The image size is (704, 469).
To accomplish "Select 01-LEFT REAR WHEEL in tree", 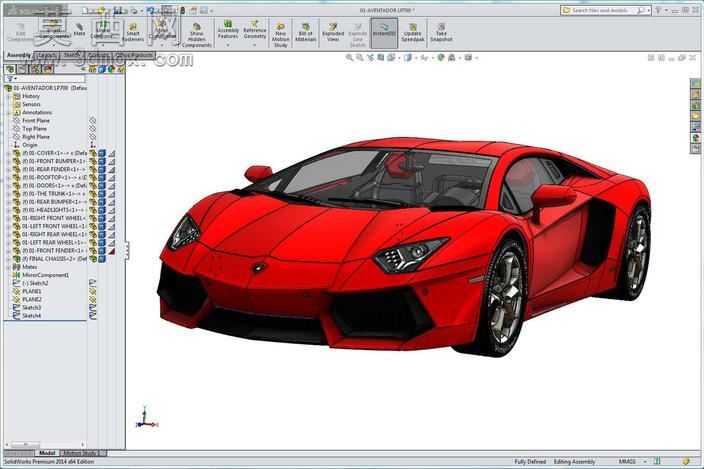I will click(x=54, y=242).
